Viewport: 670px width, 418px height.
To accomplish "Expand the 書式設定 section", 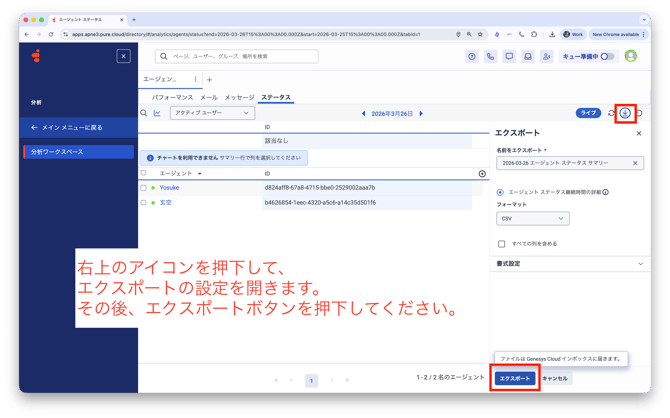I will 570,264.
